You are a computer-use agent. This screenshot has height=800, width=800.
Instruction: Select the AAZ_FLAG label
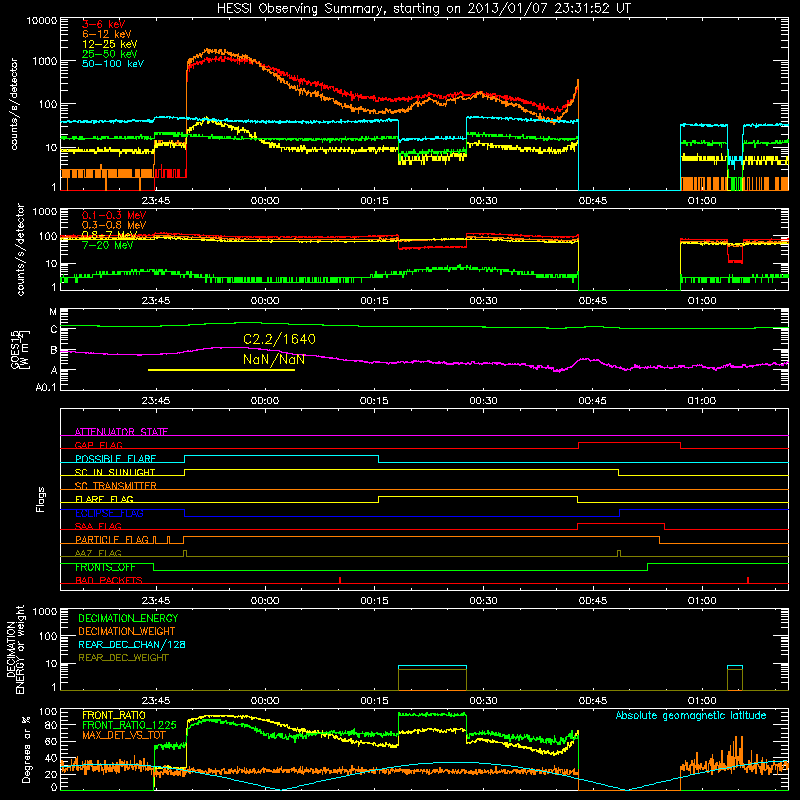[98, 553]
